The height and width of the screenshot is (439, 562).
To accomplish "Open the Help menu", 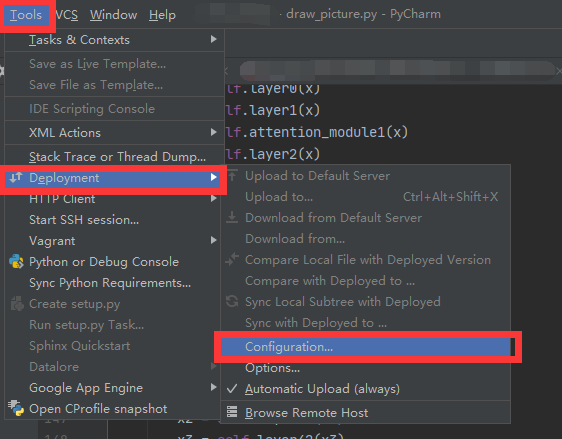I will [162, 15].
